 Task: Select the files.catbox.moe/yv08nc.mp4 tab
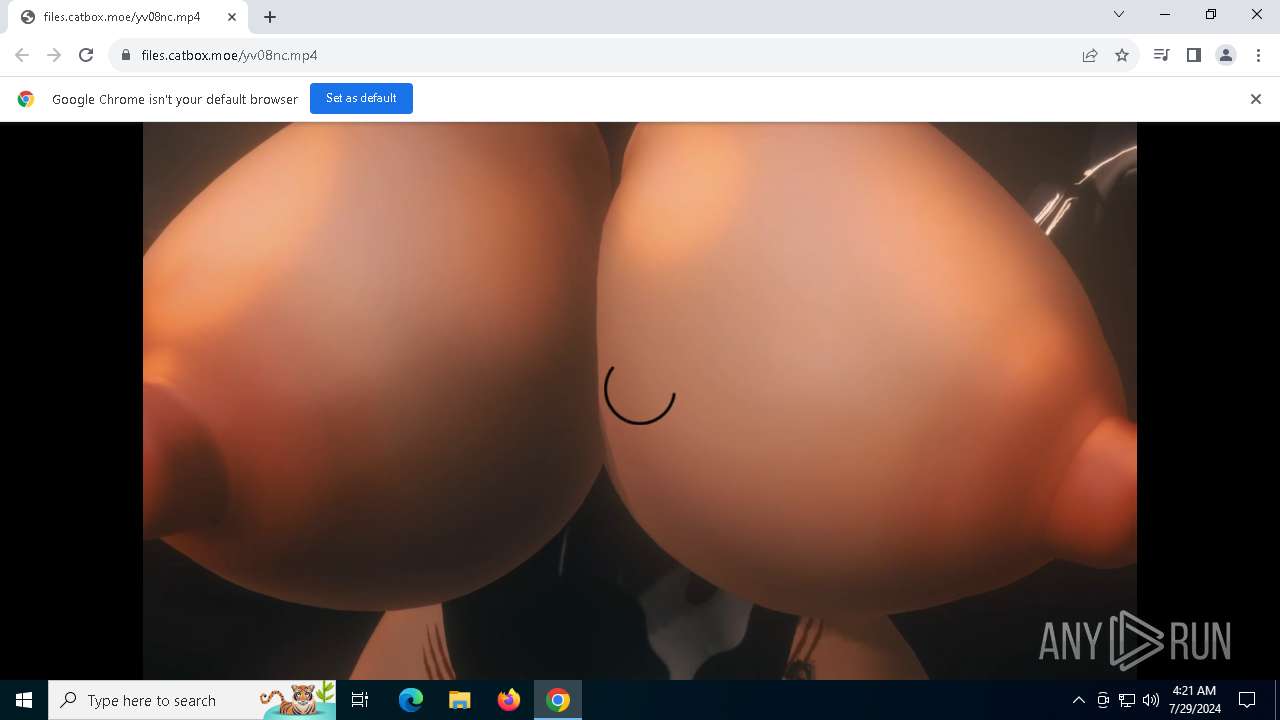pyautogui.click(x=128, y=17)
